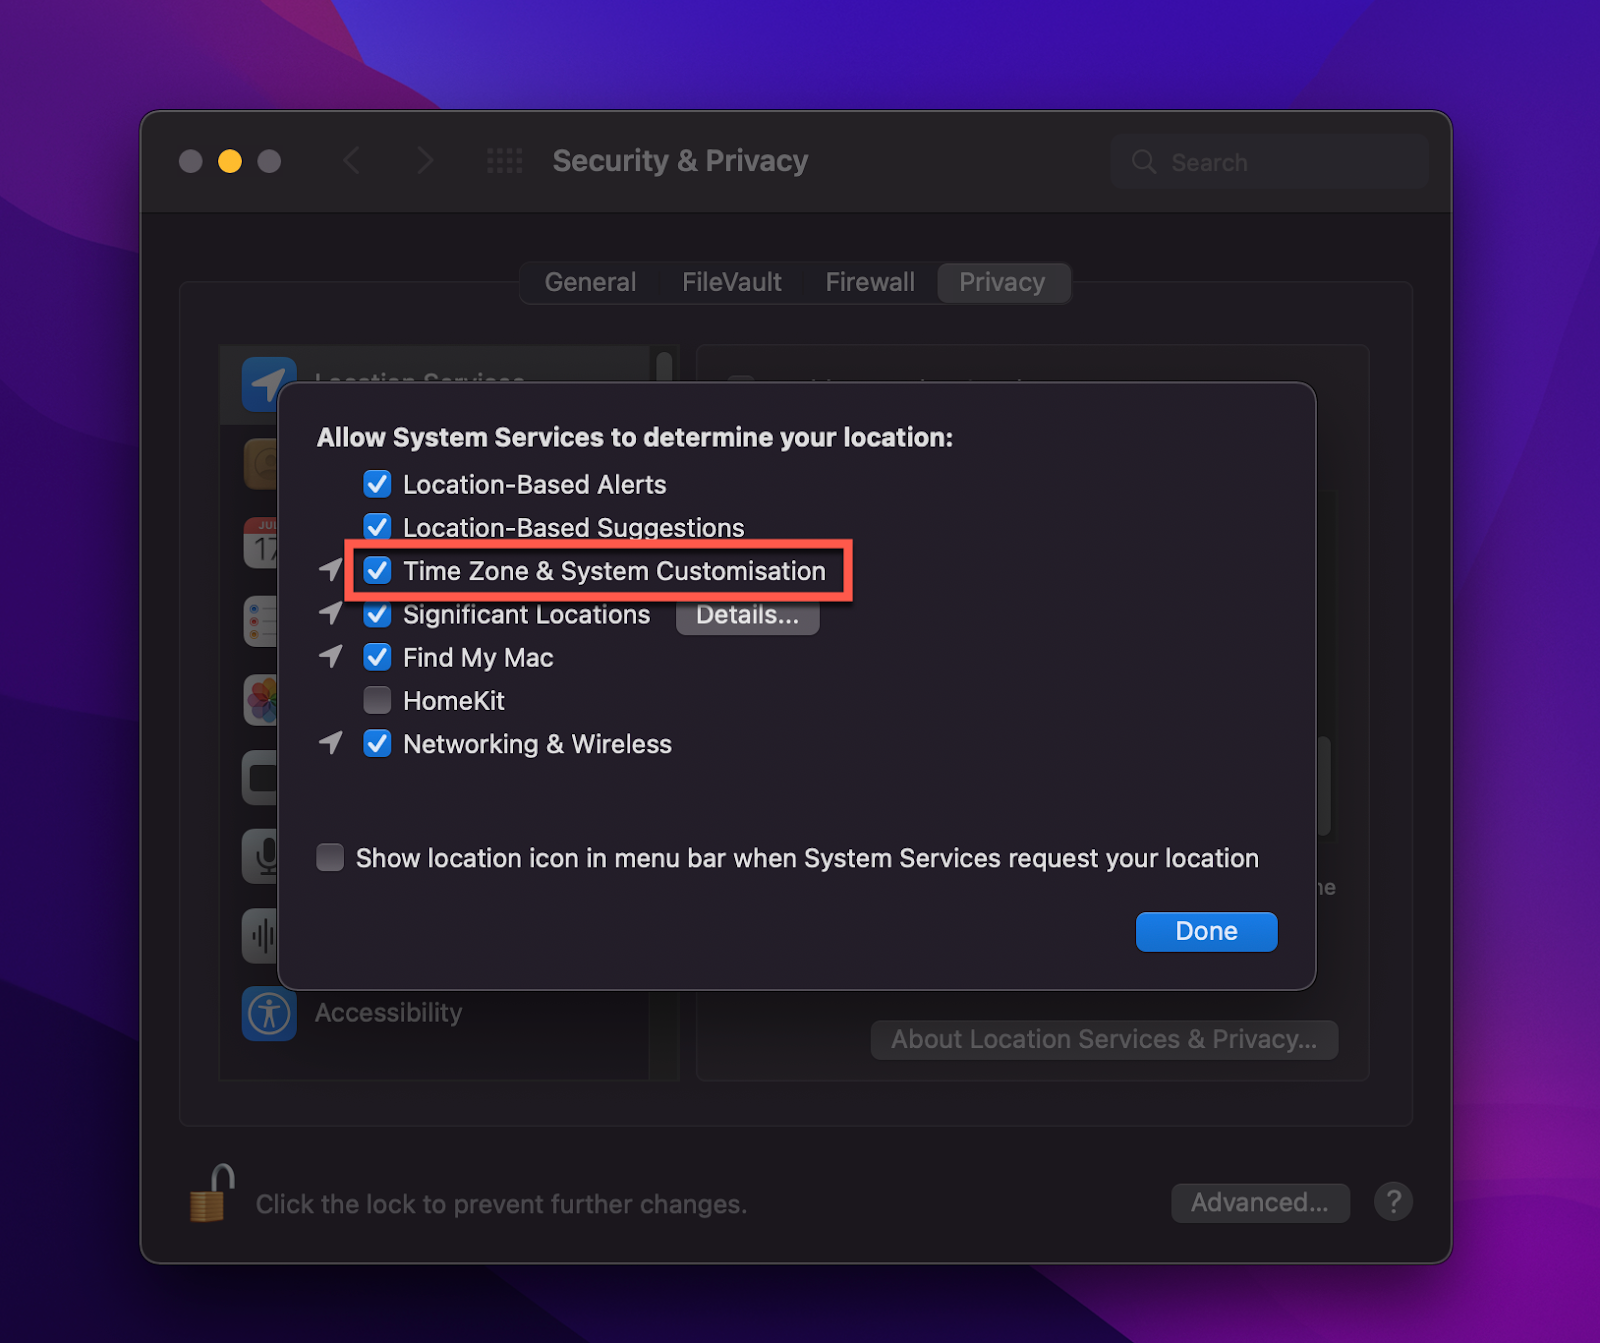Enable the HomeKit checkbox
Viewport: 1600px width, 1343px height.
[377, 700]
